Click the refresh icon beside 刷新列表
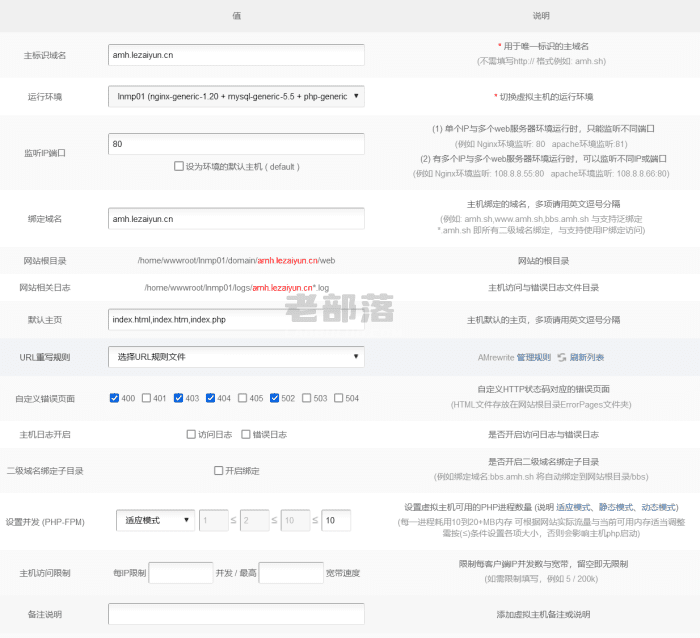 [x=562, y=357]
